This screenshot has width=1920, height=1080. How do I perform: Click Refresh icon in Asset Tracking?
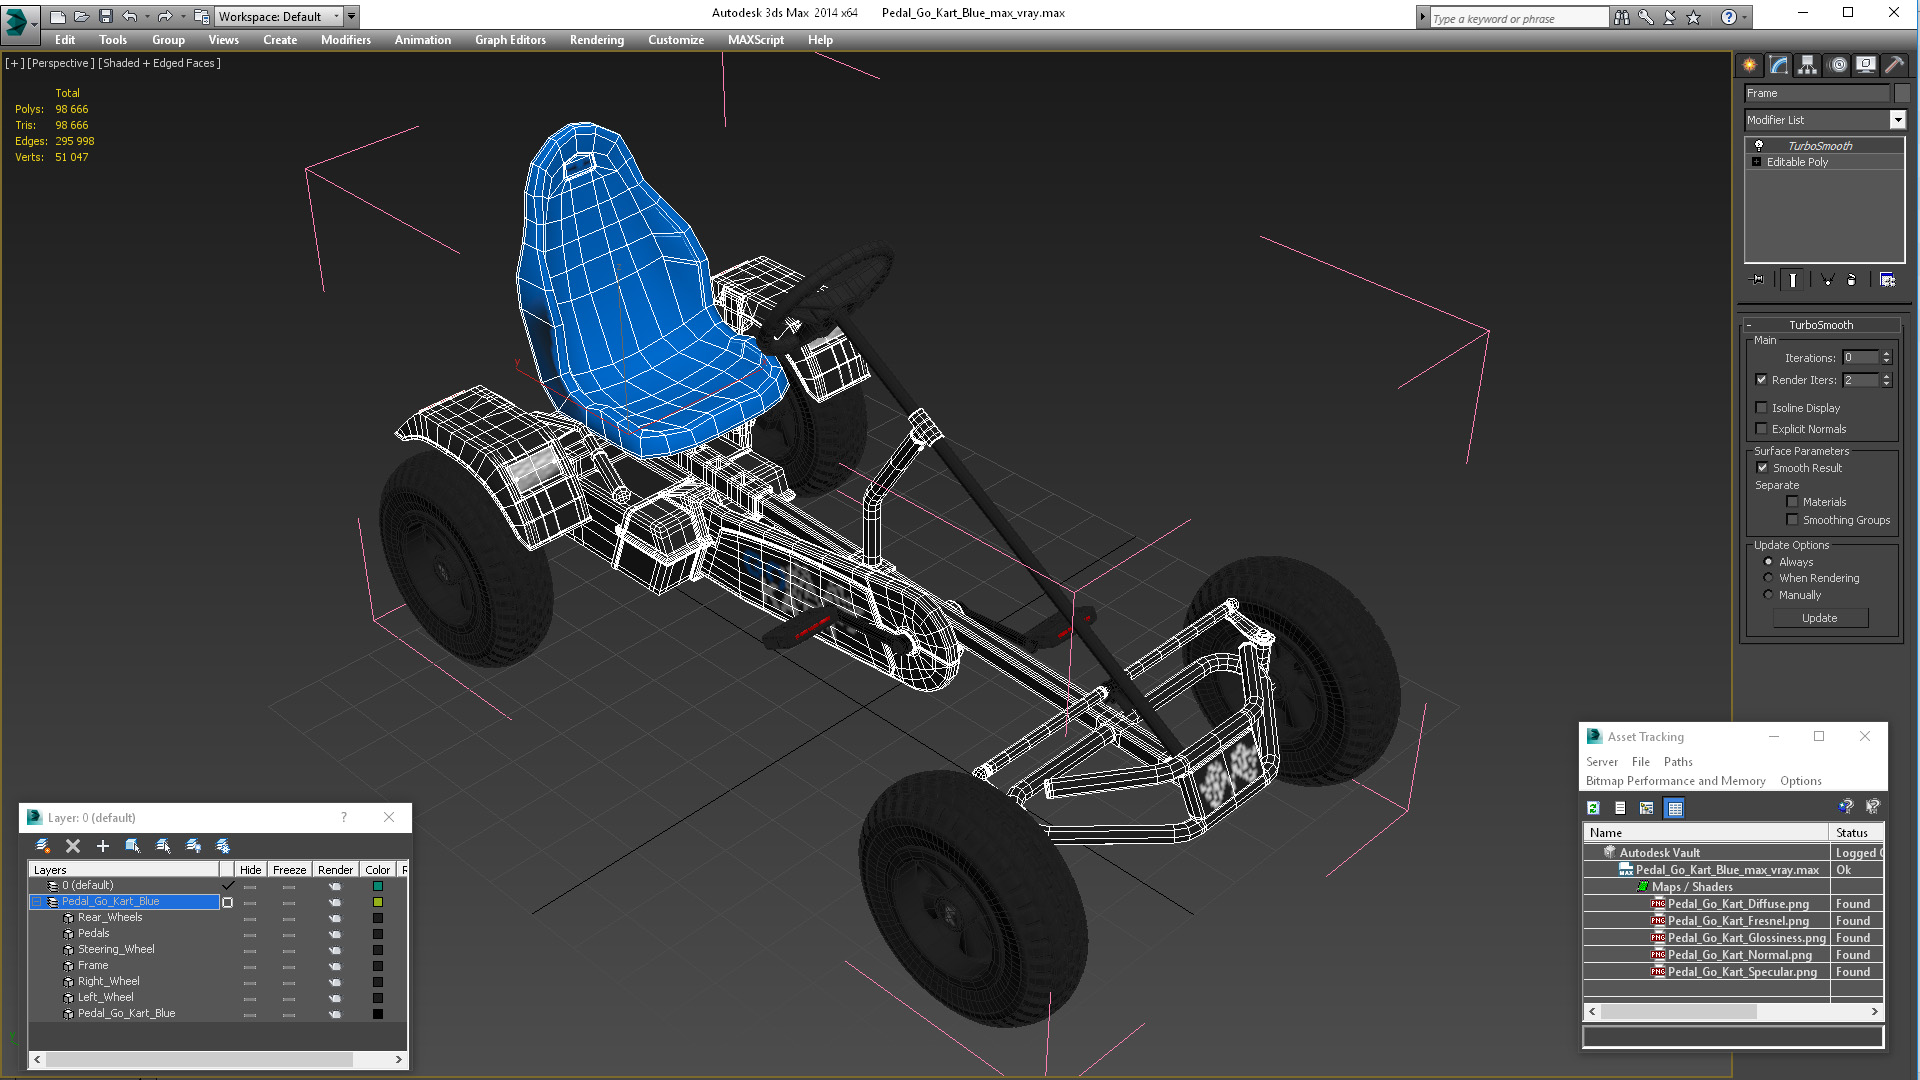click(x=1593, y=808)
